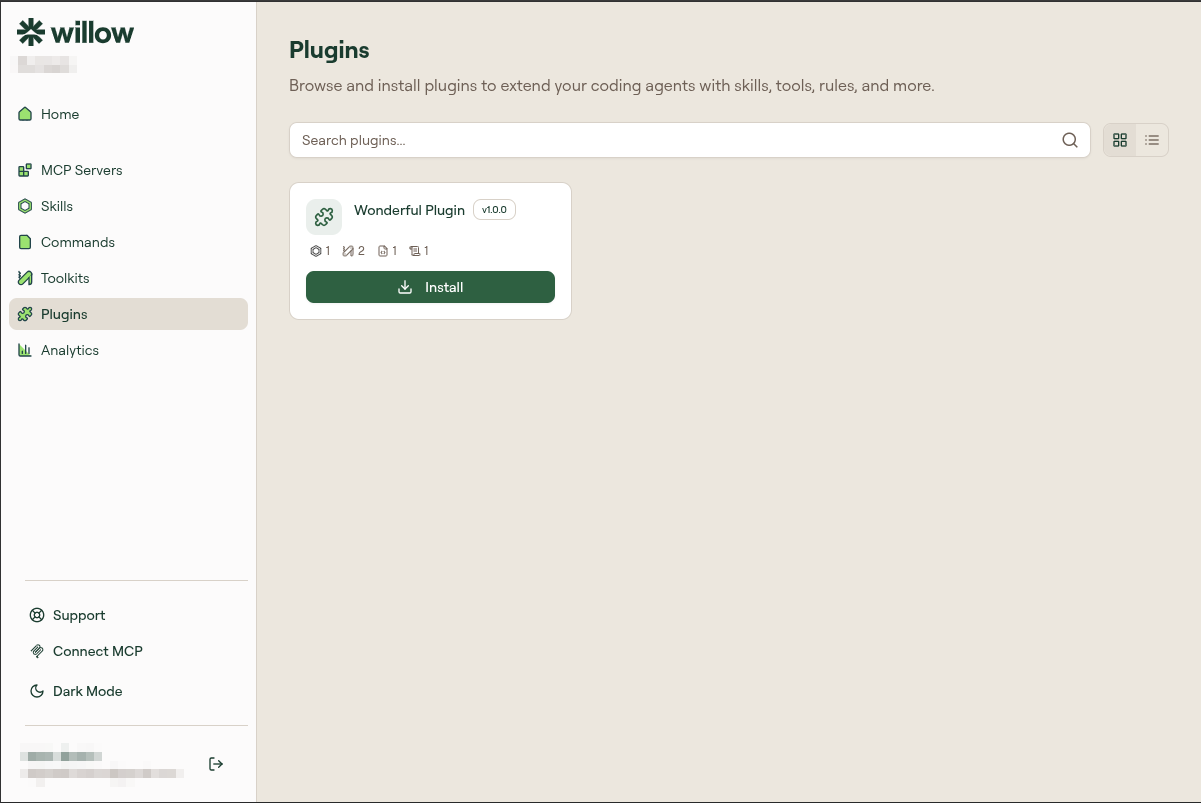Viewport: 1201px width, 803px height.
Task: Click the v1.0.0 version badge
Action: pyautogui.click(x=494, y=210)
